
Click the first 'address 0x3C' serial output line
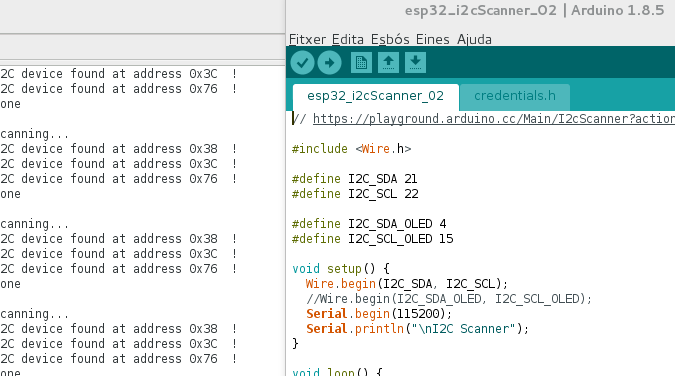118,74
